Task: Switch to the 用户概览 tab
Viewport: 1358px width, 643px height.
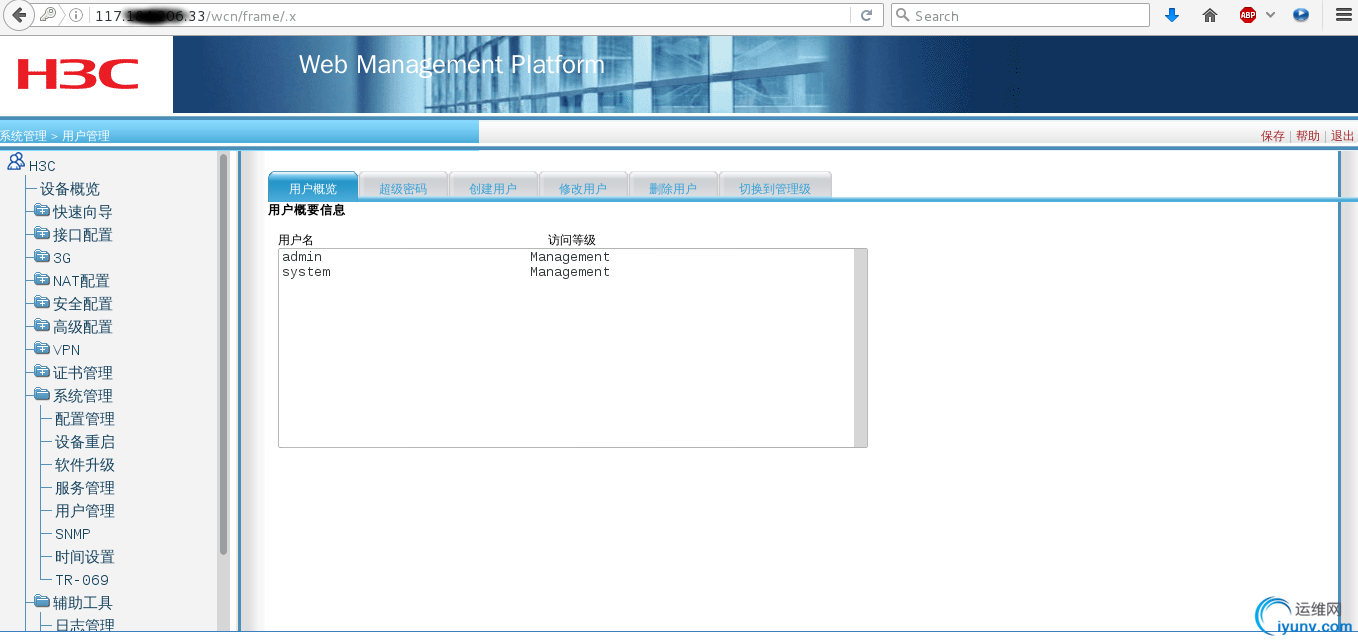Action: pyautogui.click(x=313, y=188)
